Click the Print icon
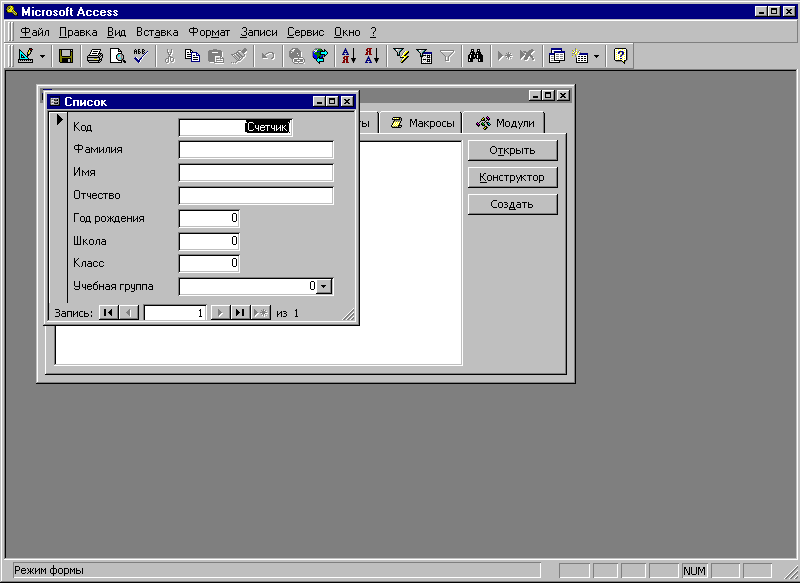 (x=94, y=56)
